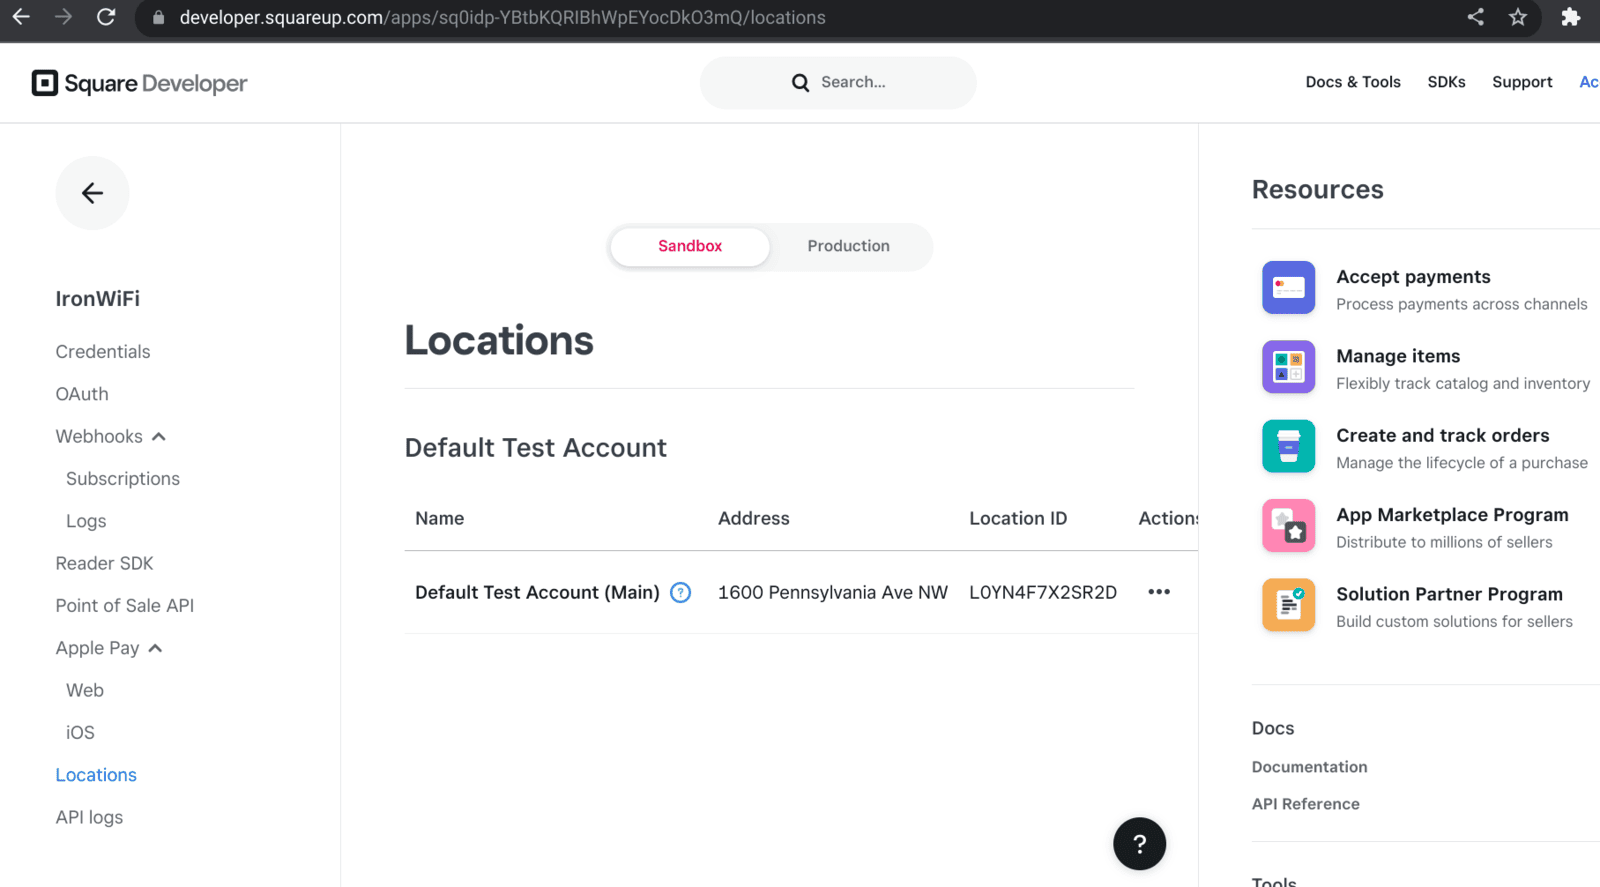Open the three-dot actions menu for location
Screen dimensions: 1600x887
[x=1159, y=592]
